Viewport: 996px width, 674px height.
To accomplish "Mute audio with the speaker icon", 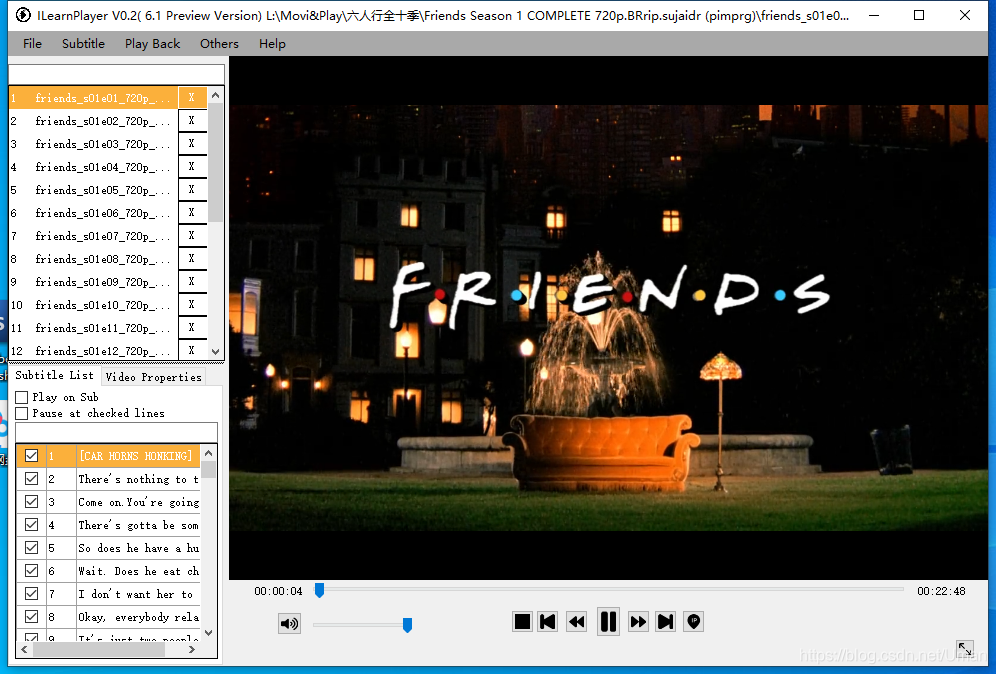I will [x=289, y=624].
